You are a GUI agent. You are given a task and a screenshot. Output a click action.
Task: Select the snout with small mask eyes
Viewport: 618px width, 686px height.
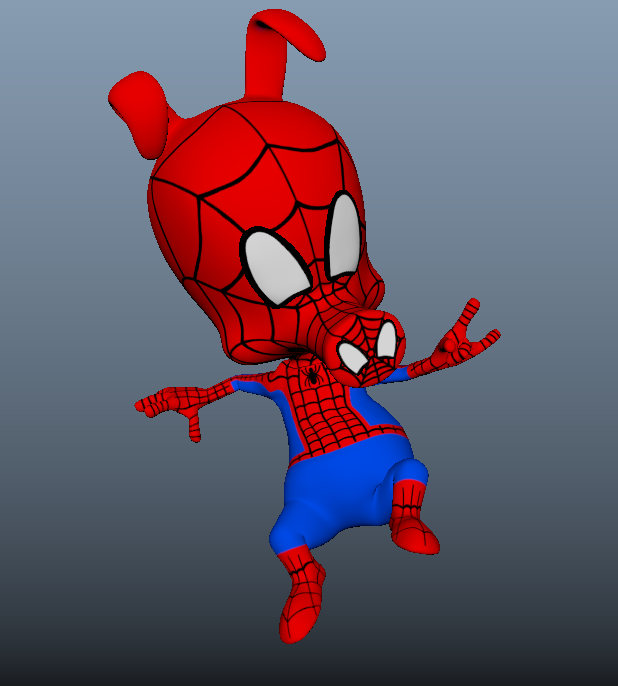[365, 346]
